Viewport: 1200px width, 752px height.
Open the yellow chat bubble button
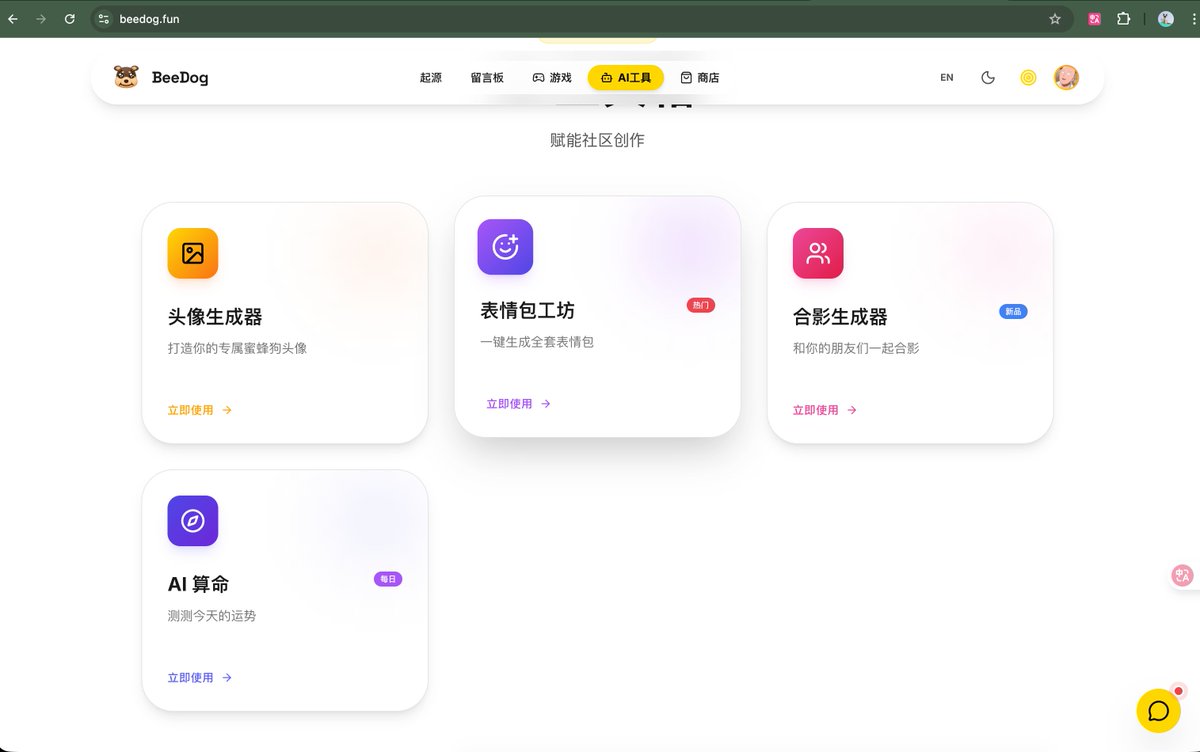tap(1159, 711)
